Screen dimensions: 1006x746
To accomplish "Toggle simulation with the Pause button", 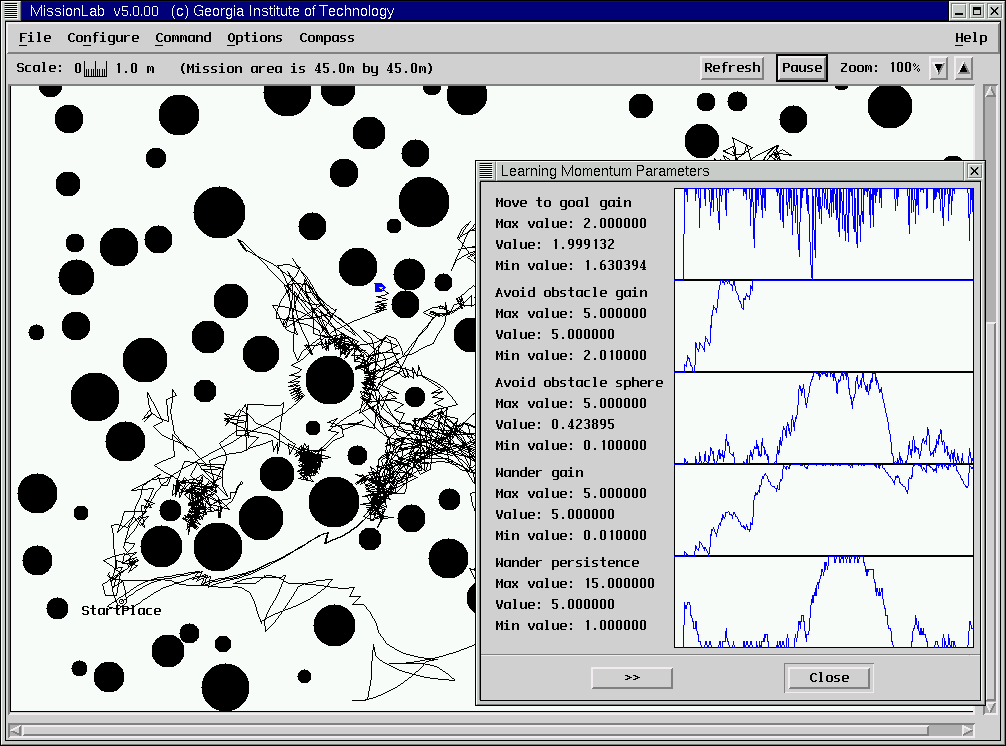I will [x=802, y=68].
